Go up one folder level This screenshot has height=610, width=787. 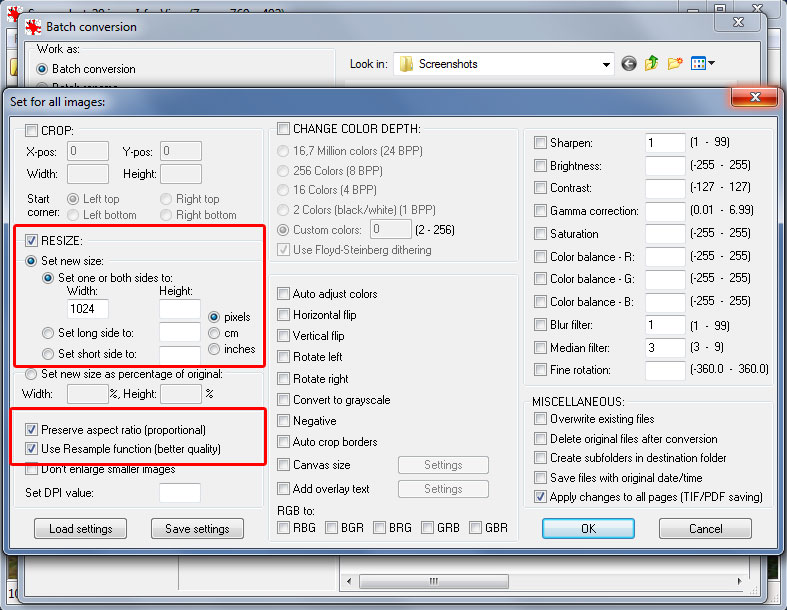click(652, 64)
